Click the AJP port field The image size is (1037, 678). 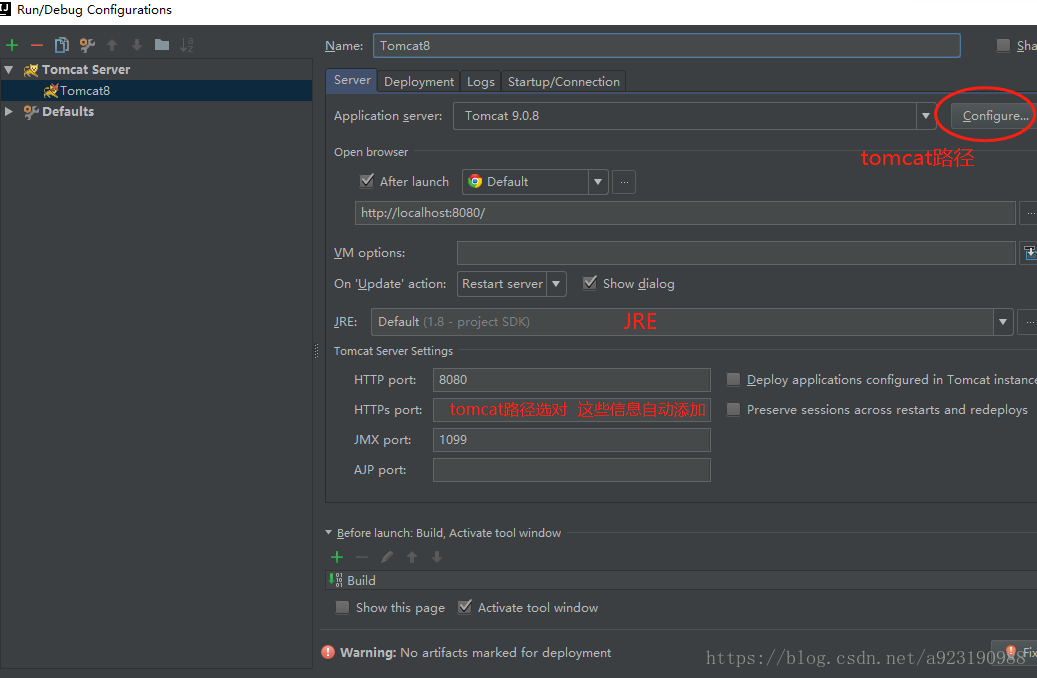pyautogui.click(x=572, y=470)
